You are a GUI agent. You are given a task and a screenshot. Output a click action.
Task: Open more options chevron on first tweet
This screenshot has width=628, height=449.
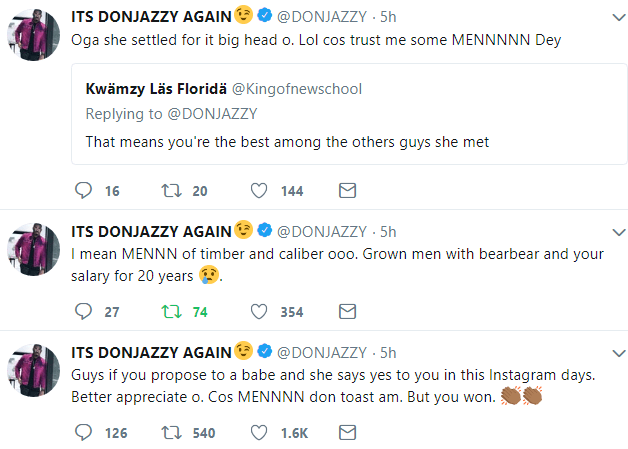(x=610, y=17)
